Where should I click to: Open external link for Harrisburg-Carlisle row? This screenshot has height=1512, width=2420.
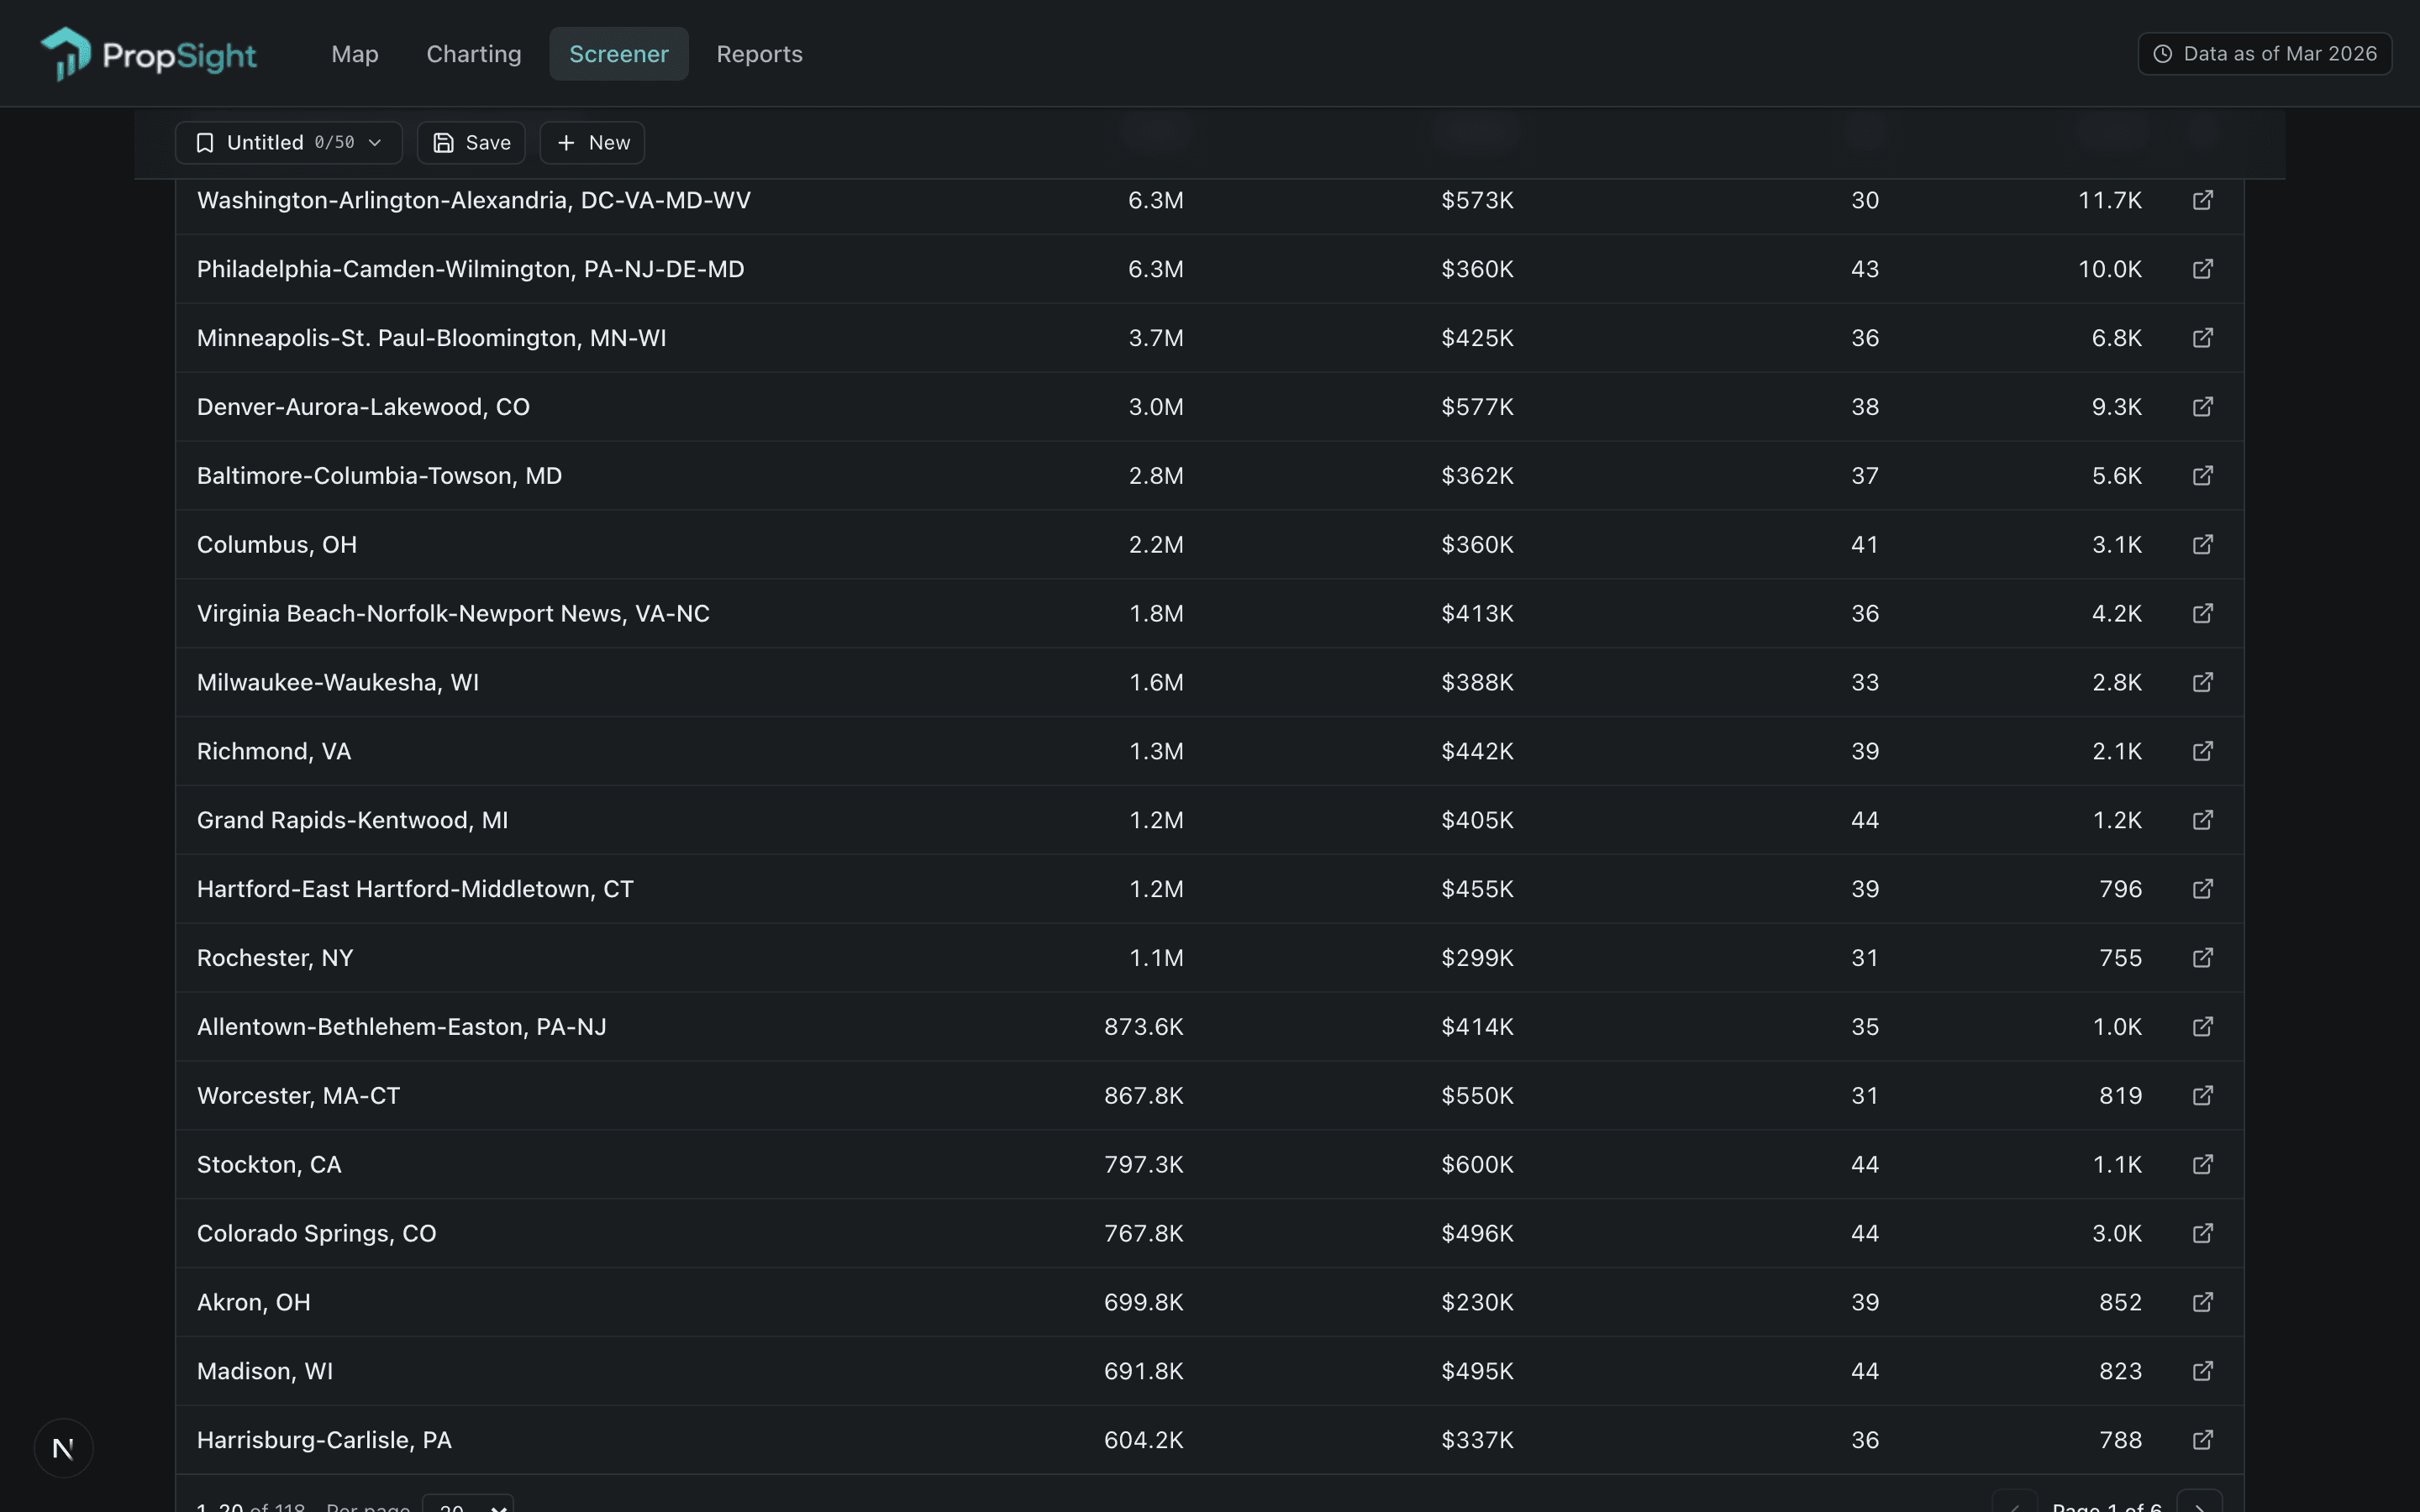[2202, 1440]
